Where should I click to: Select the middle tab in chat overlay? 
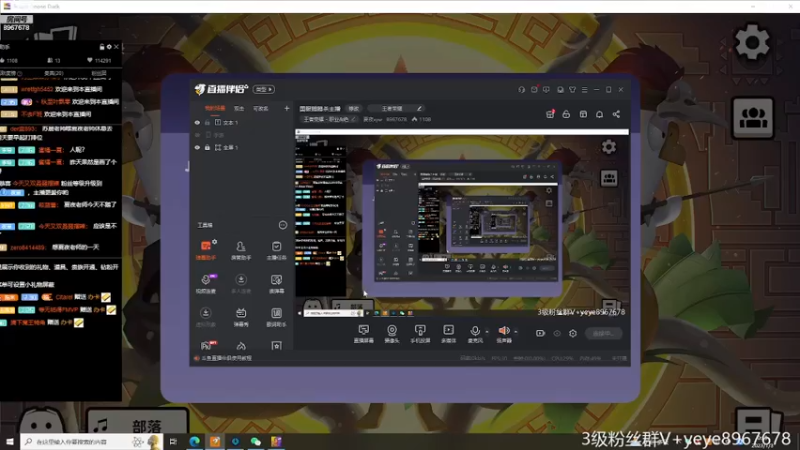tap(54, 73)
